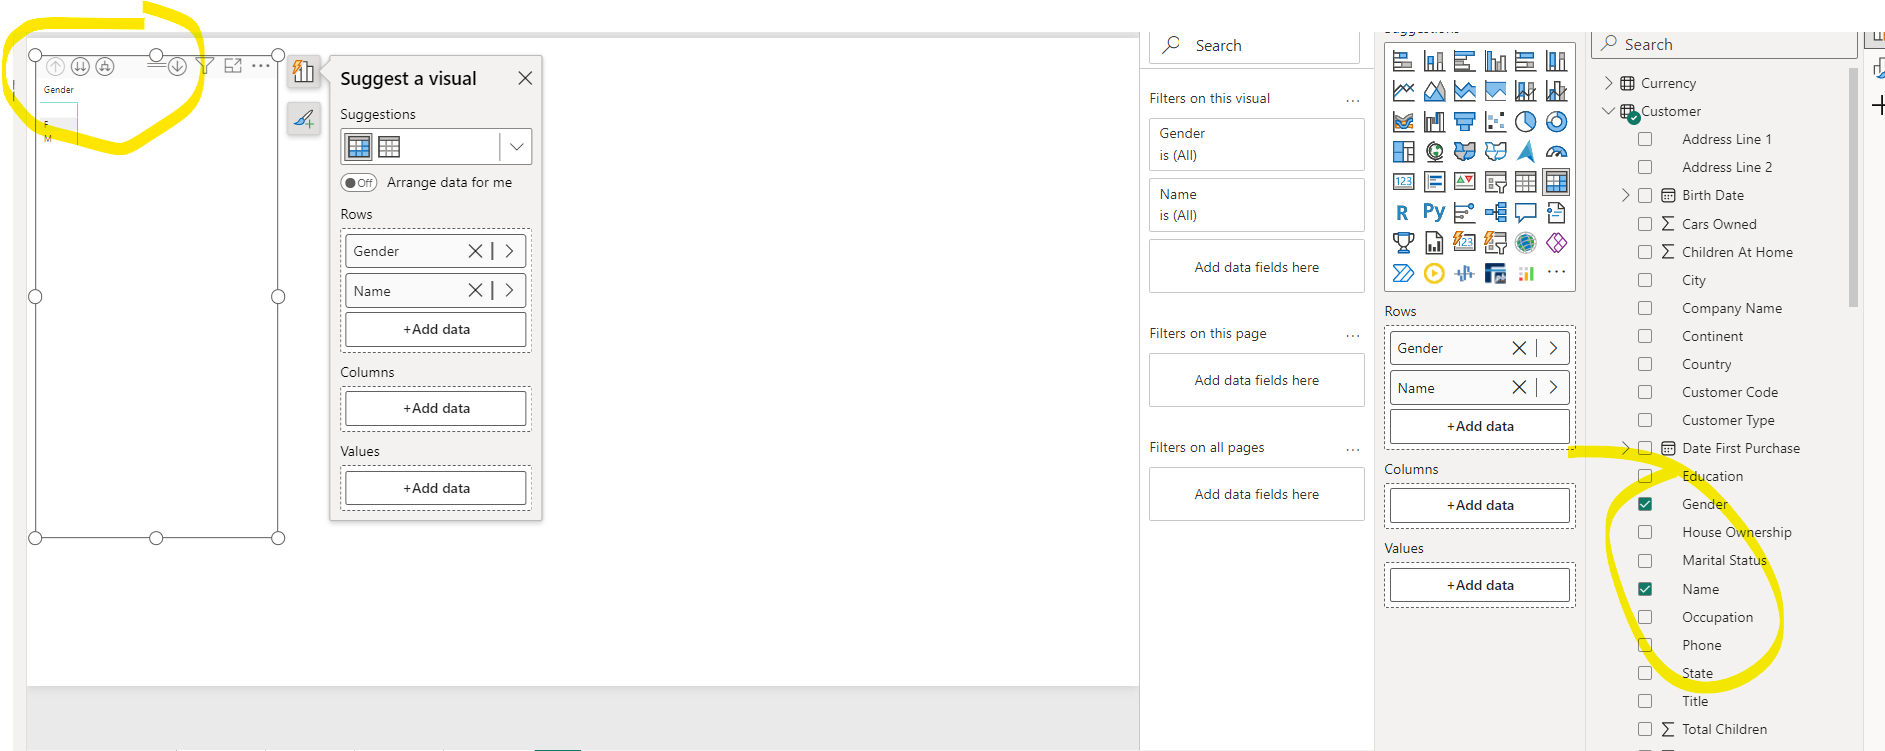Uncheck the Name field checkbox
1885x751 pixels.
pyautogui.click(x=1645, y=589)
